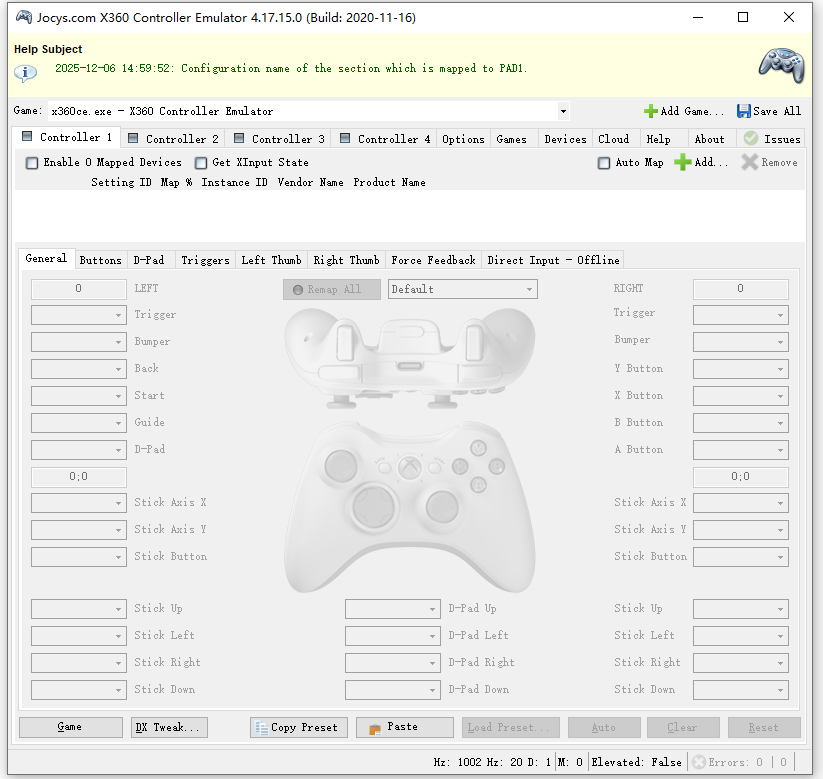Click the Setting ID column header
Viewport: 823px width, 779px height.
[x=121, y=182]
